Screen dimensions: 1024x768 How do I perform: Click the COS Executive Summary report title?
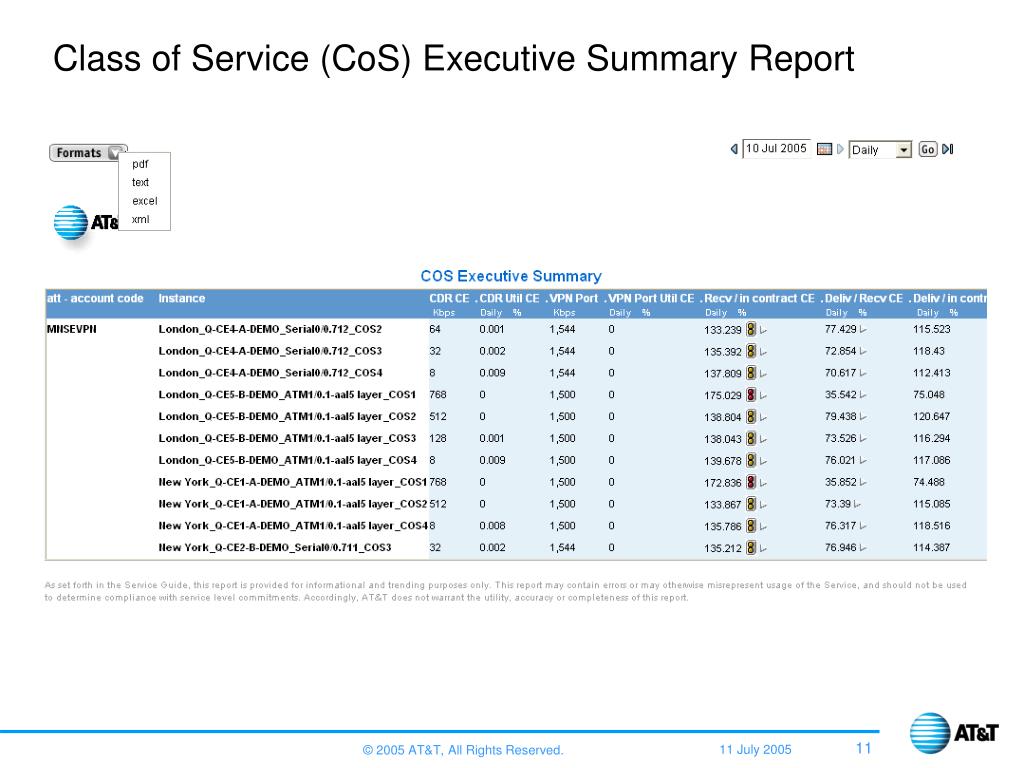pyautogui.click(x=511, y=276)
